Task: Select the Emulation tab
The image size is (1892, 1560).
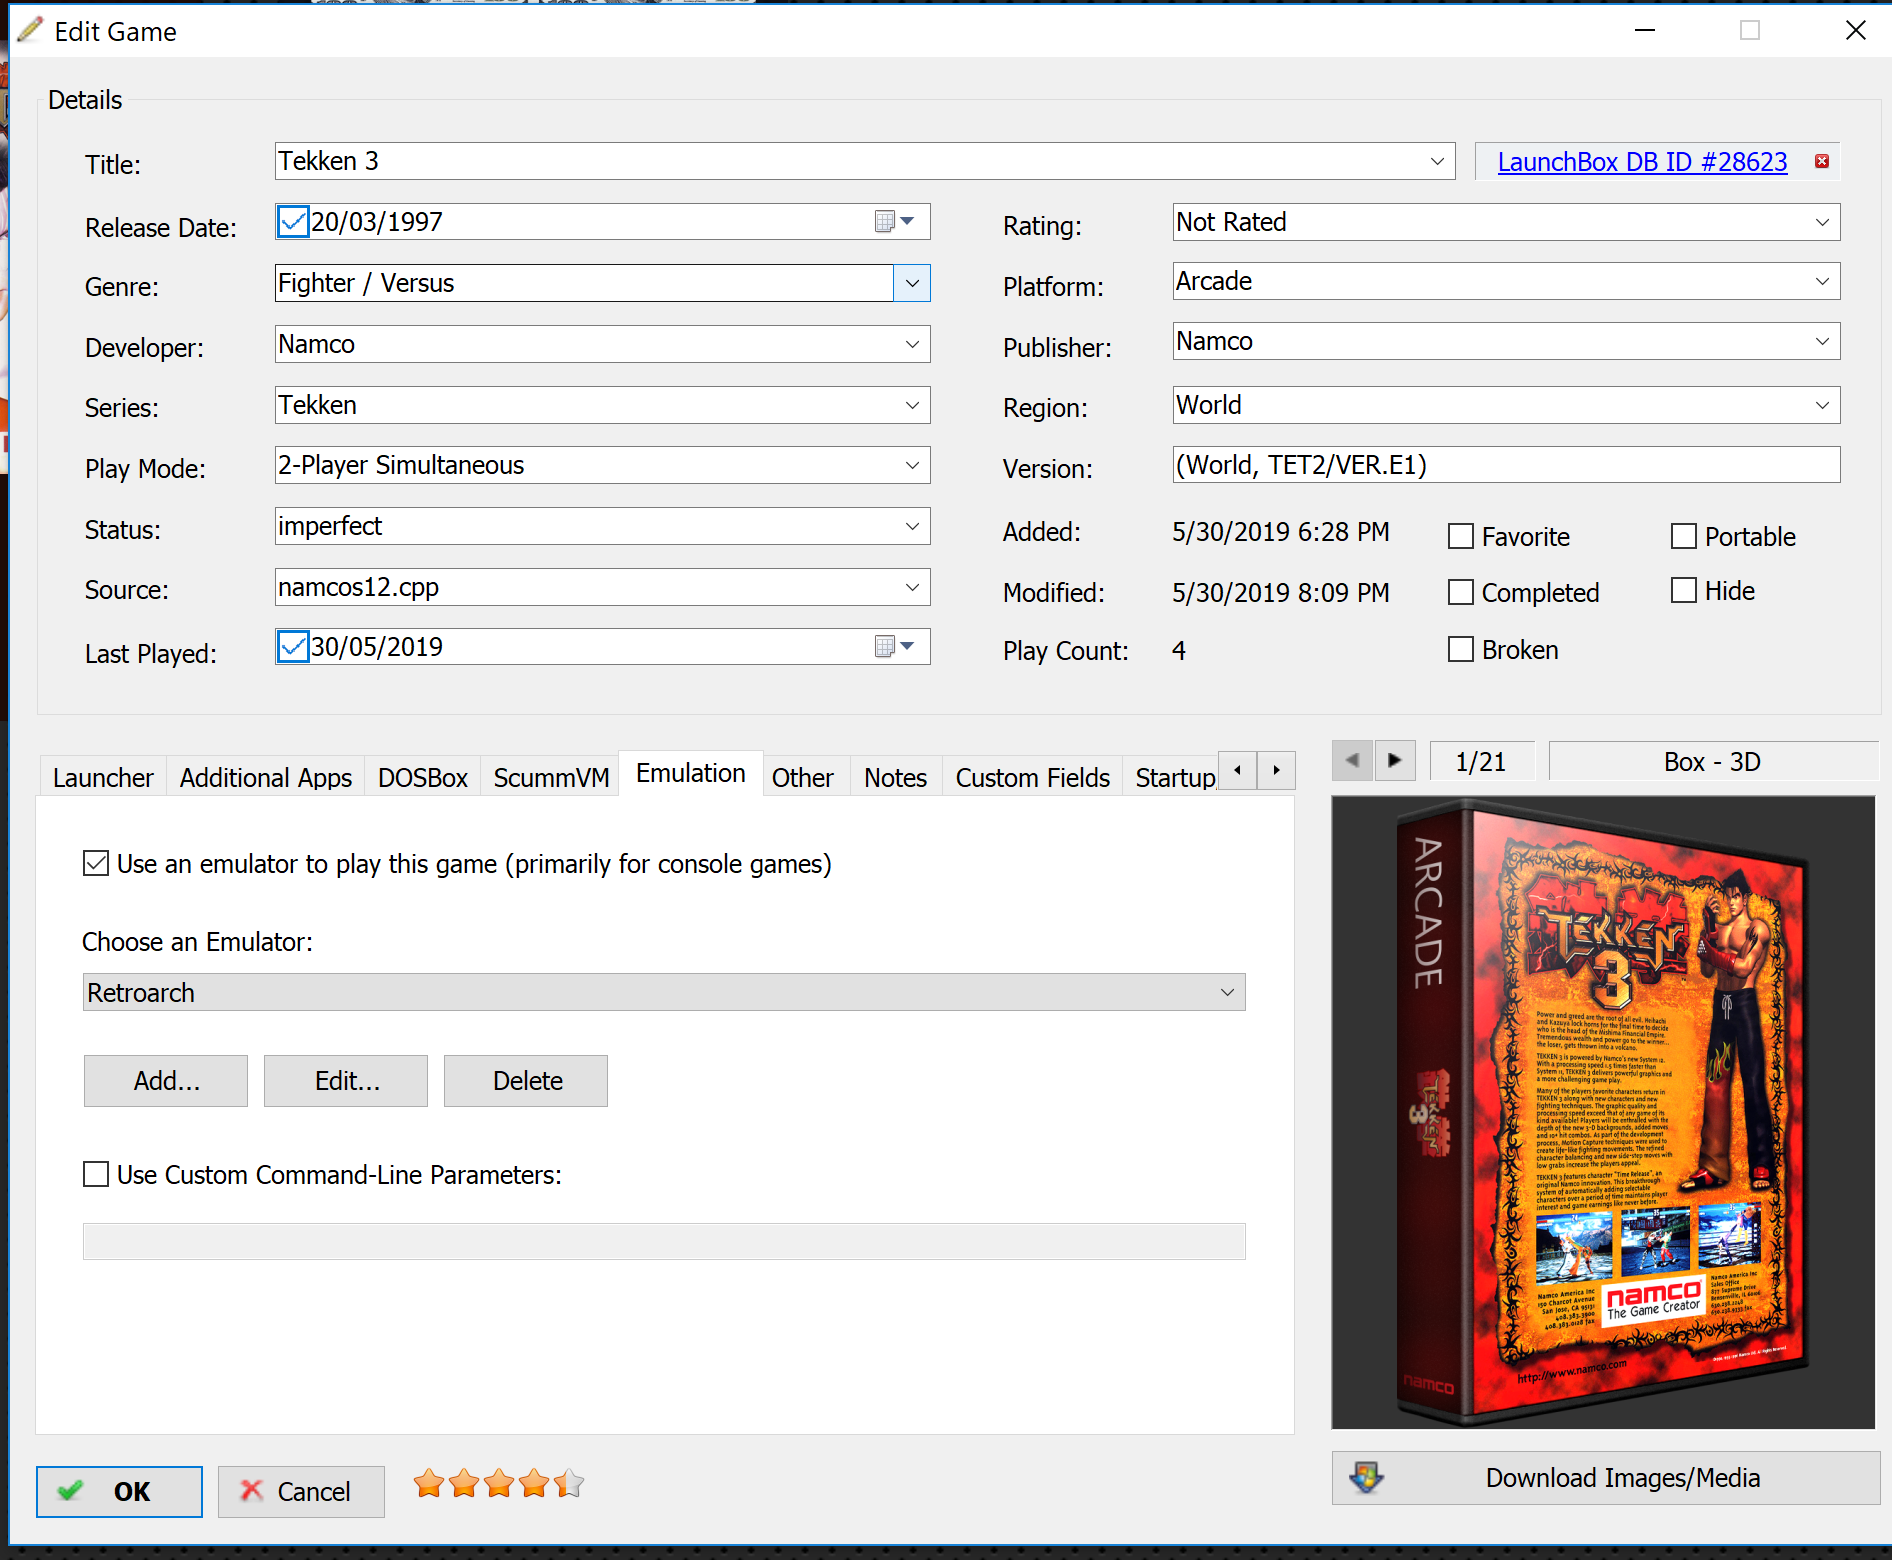Action: 691,773
